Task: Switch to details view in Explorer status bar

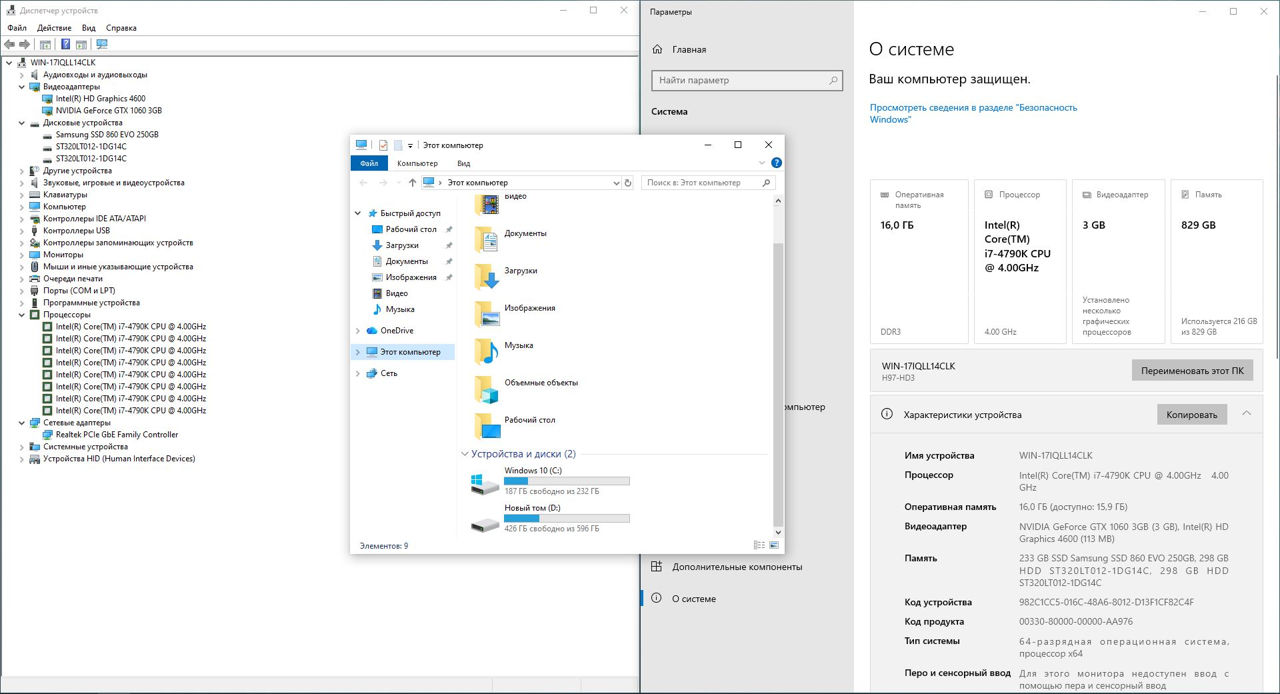Action: tap(759, 545)
